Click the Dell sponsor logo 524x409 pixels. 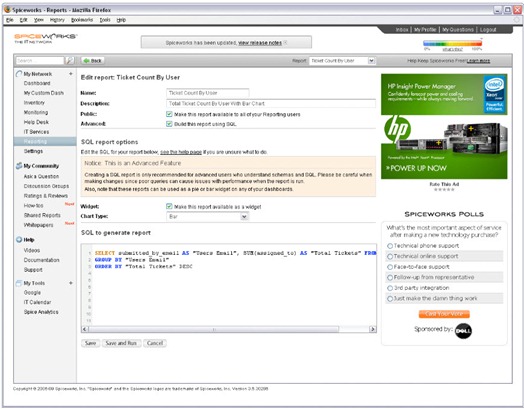[463, 331]
